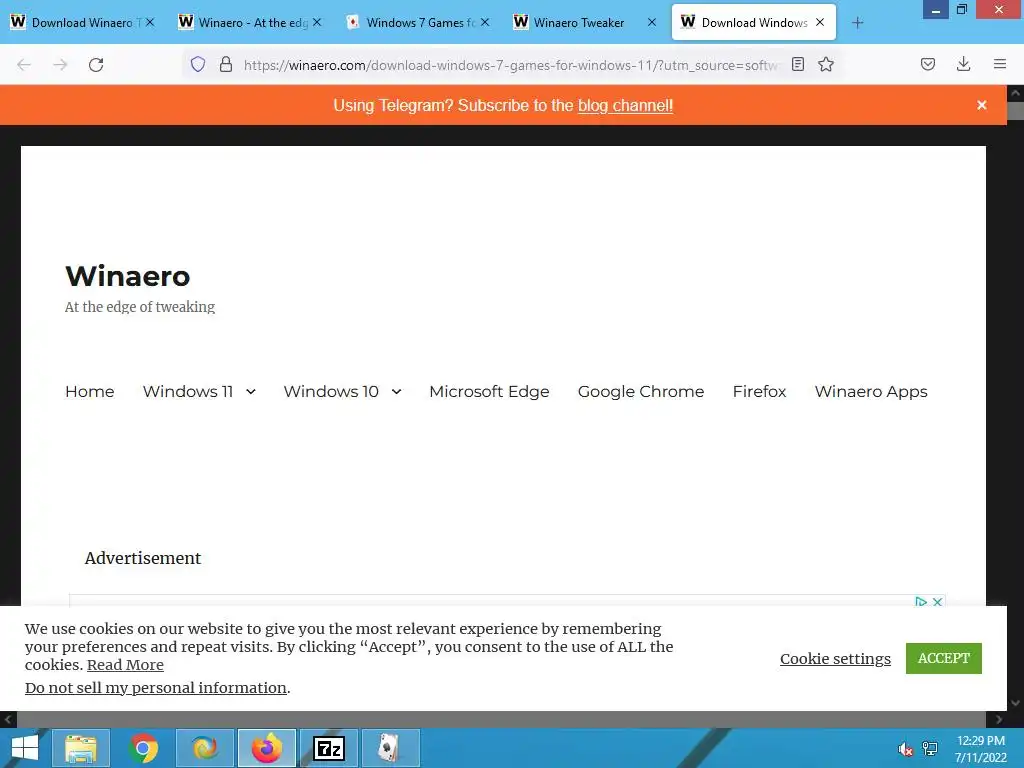The image size is (1024, 768).
Task: Open the Solitaire cards taskbar icon
Action: [x=391, y=748]
